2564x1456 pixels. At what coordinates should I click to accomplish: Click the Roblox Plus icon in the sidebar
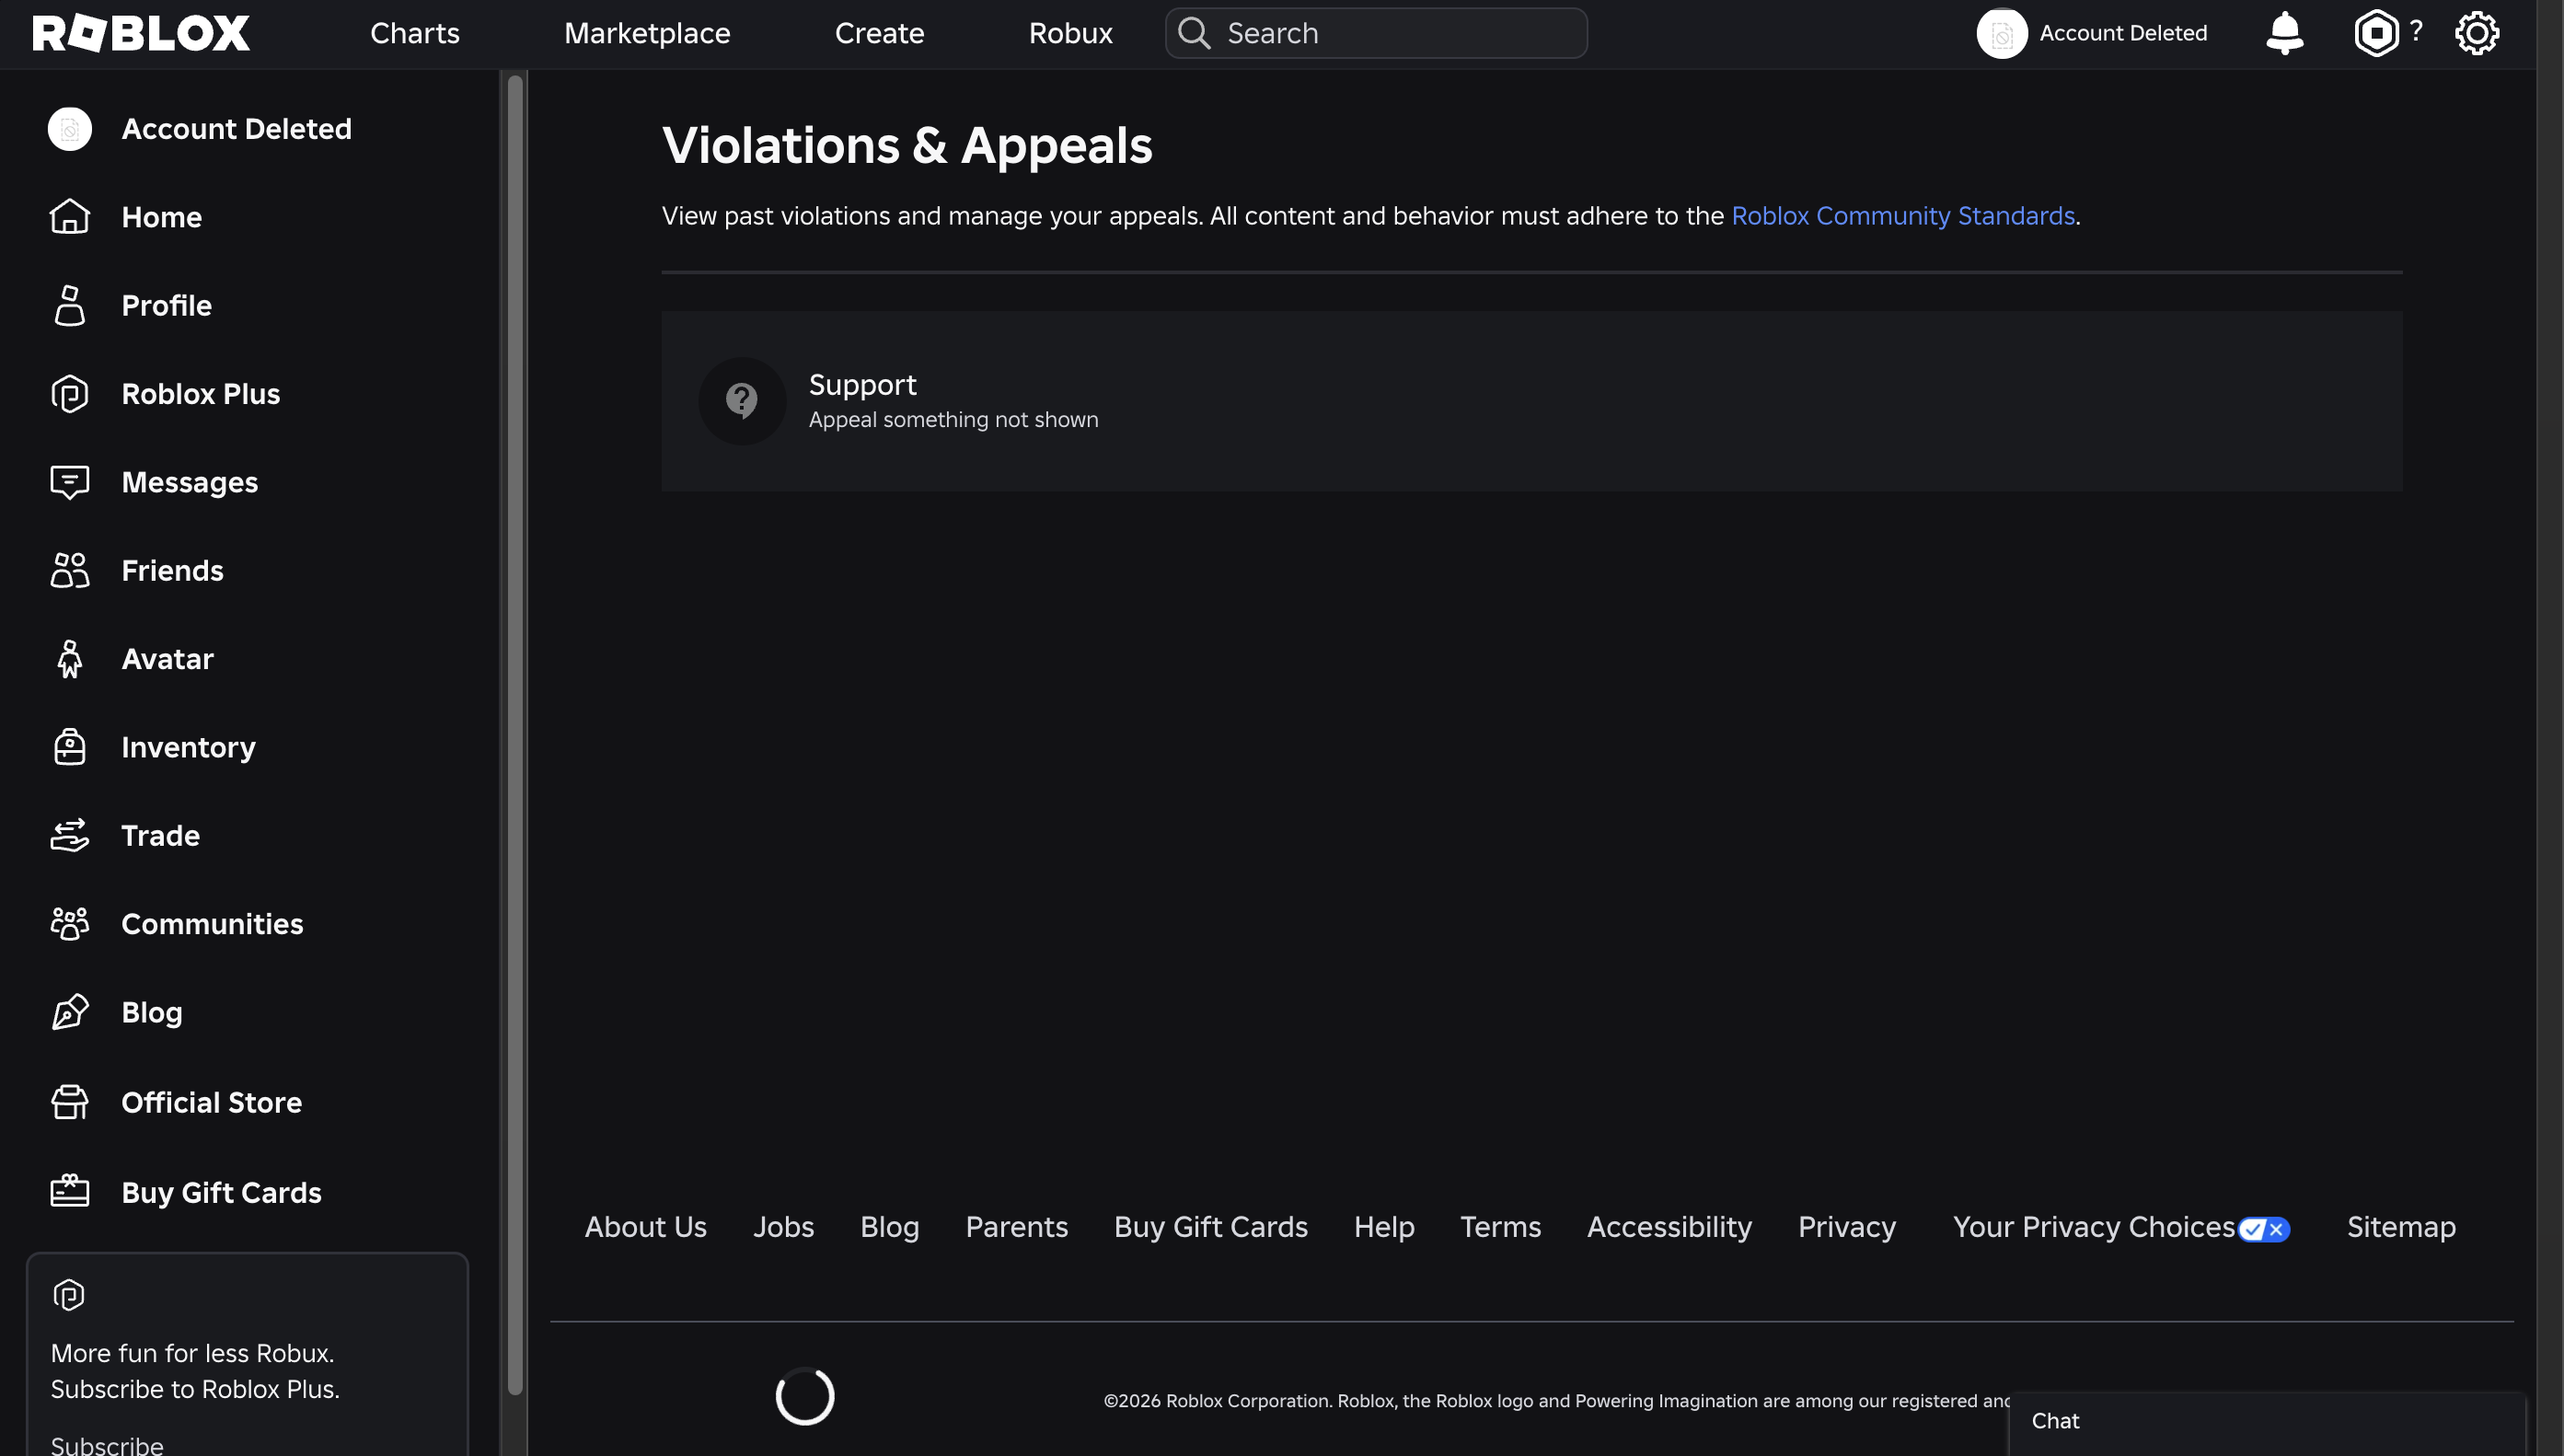[70, 394]
